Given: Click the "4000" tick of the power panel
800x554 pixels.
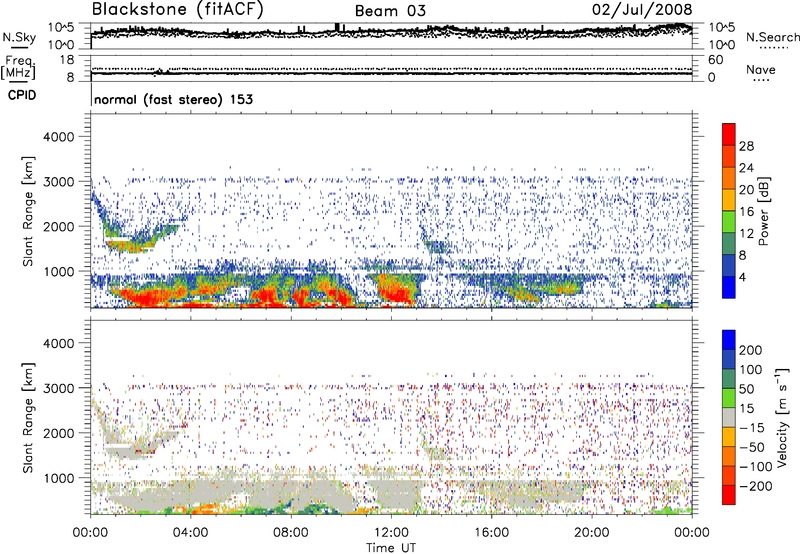Looking at the screenshot, I should coord(59,137).
